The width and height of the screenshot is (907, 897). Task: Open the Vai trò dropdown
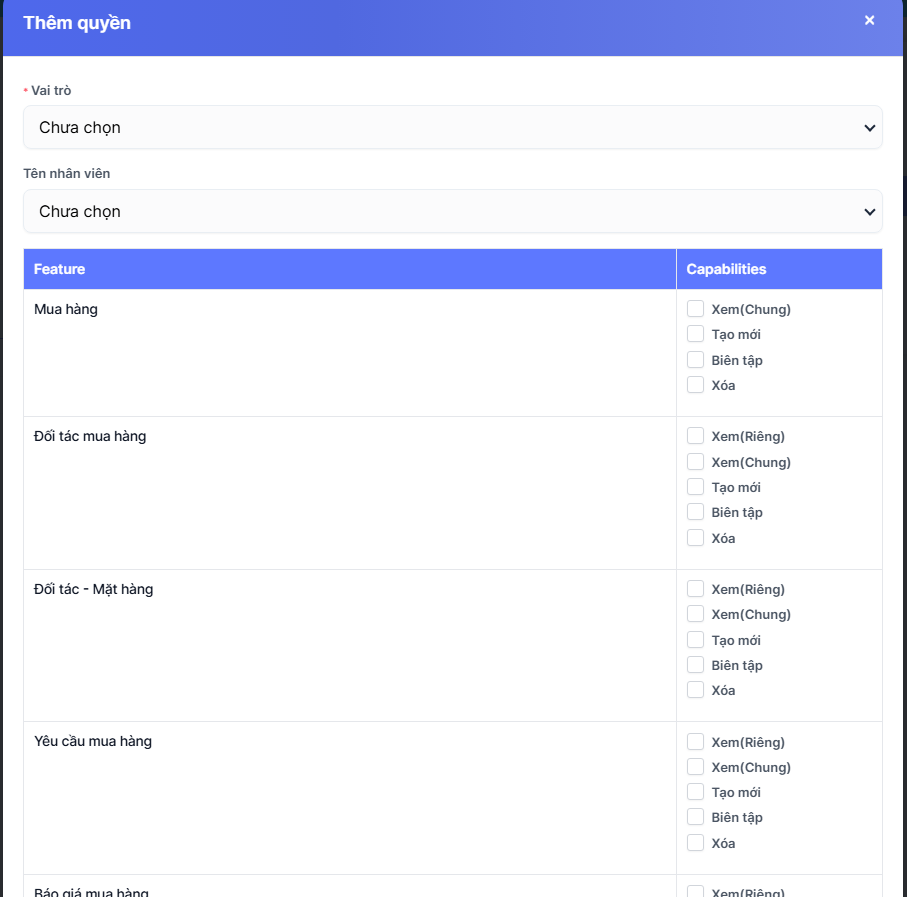452,128
